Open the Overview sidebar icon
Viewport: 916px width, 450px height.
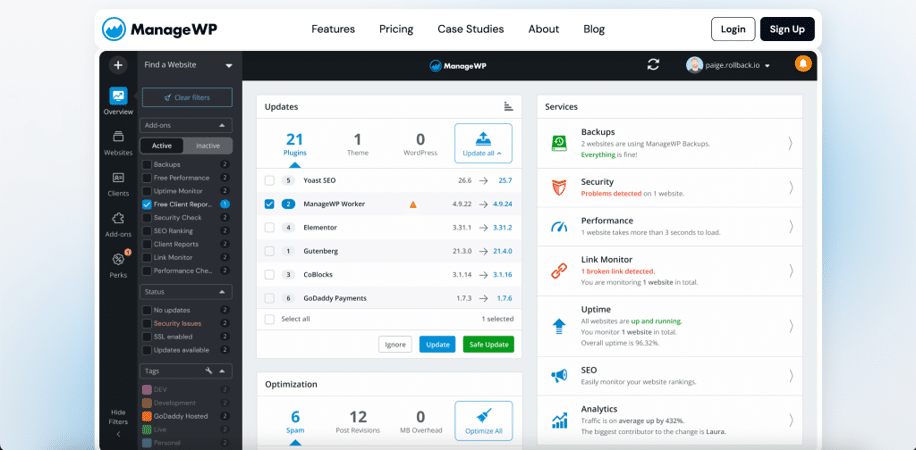click(118, 96)
